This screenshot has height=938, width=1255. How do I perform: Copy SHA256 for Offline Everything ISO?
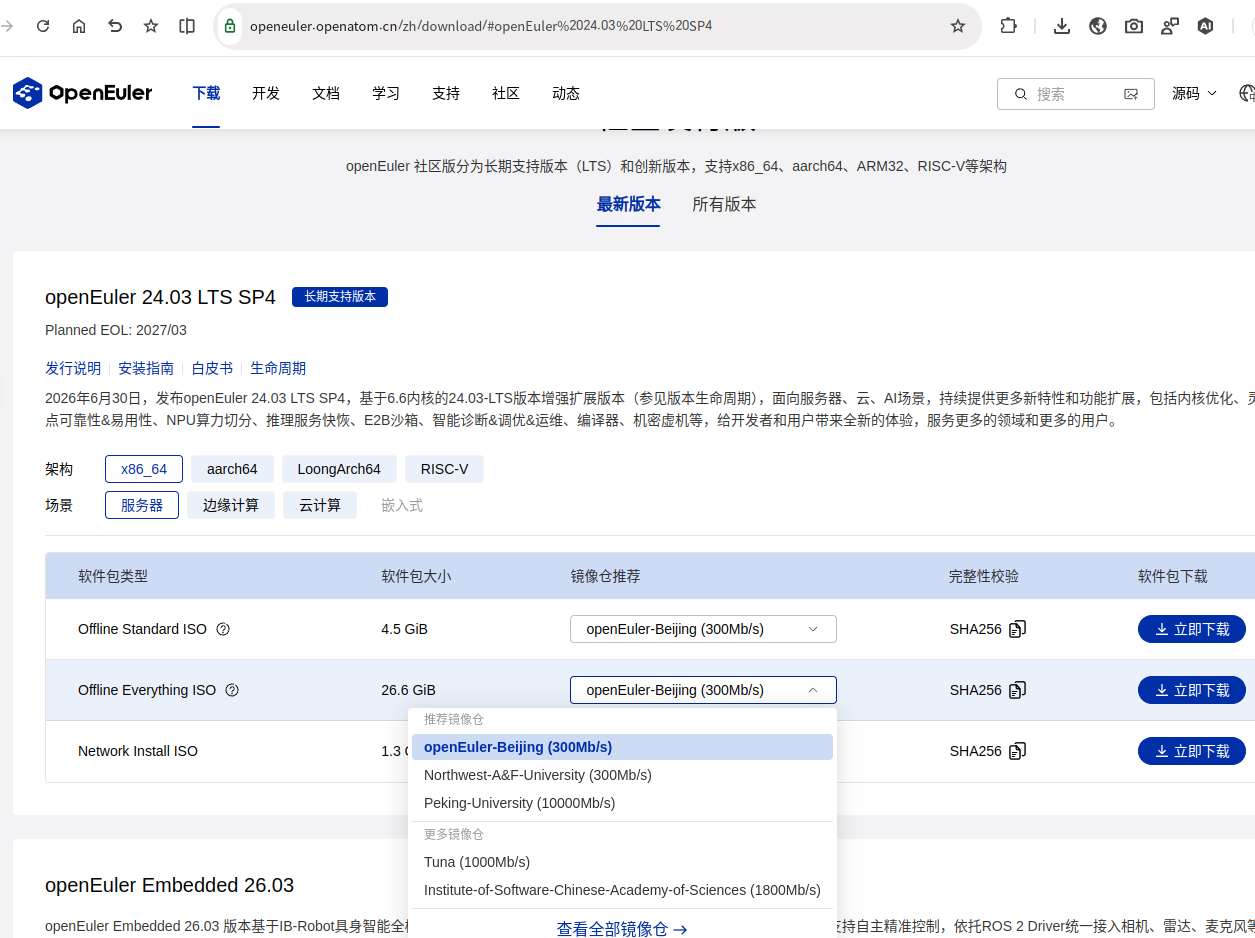(x=1018, y=690)
